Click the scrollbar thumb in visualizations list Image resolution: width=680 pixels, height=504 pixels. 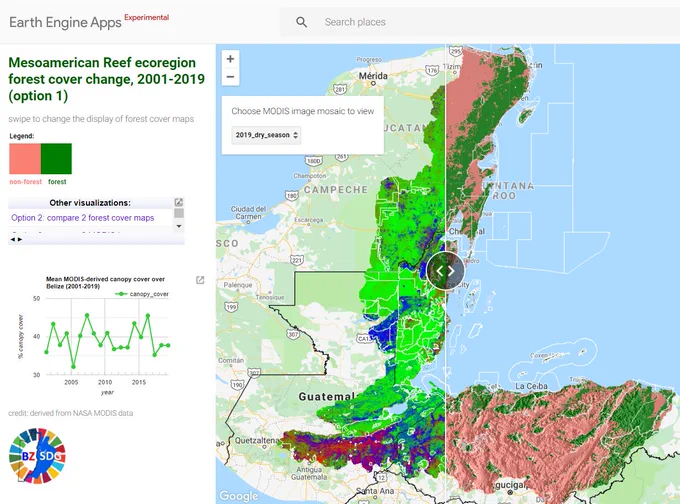click(x=179, y=213)
